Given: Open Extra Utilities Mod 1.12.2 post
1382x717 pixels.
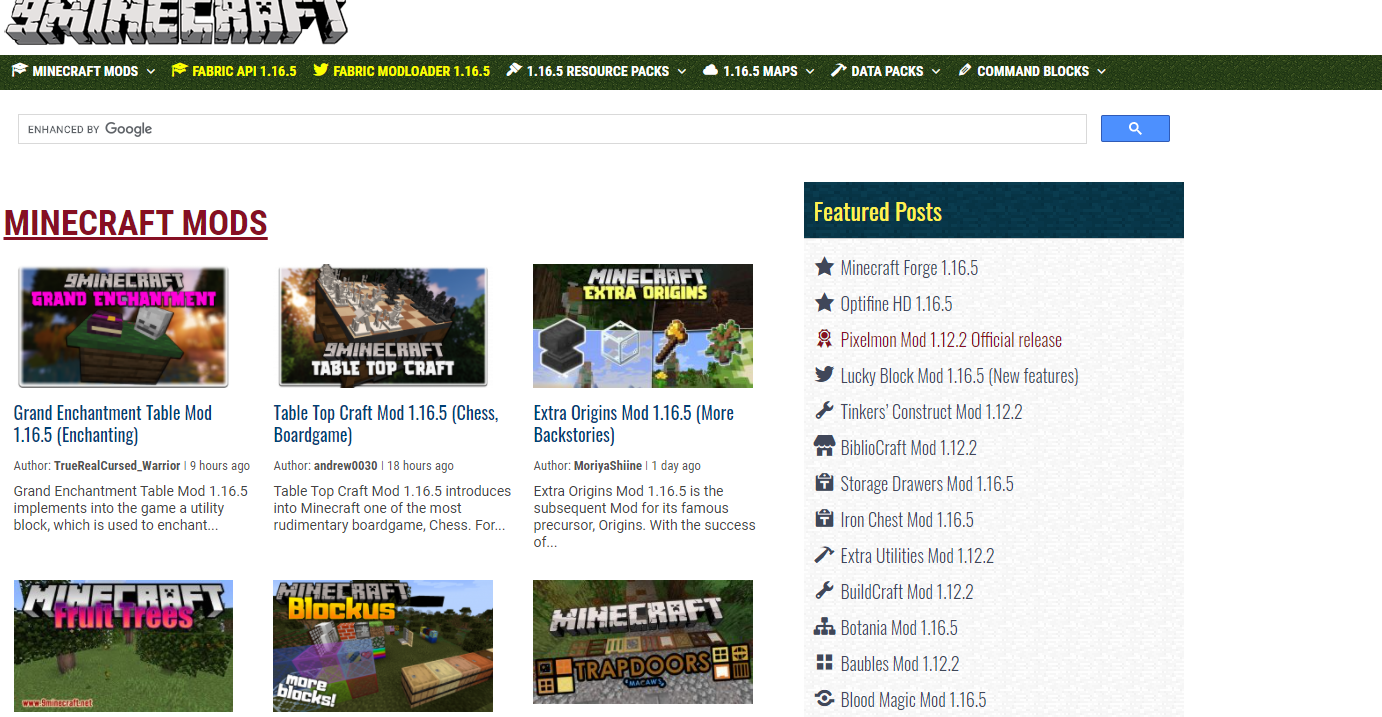Looking at the screenshot, I should click(x=917, y=556).
